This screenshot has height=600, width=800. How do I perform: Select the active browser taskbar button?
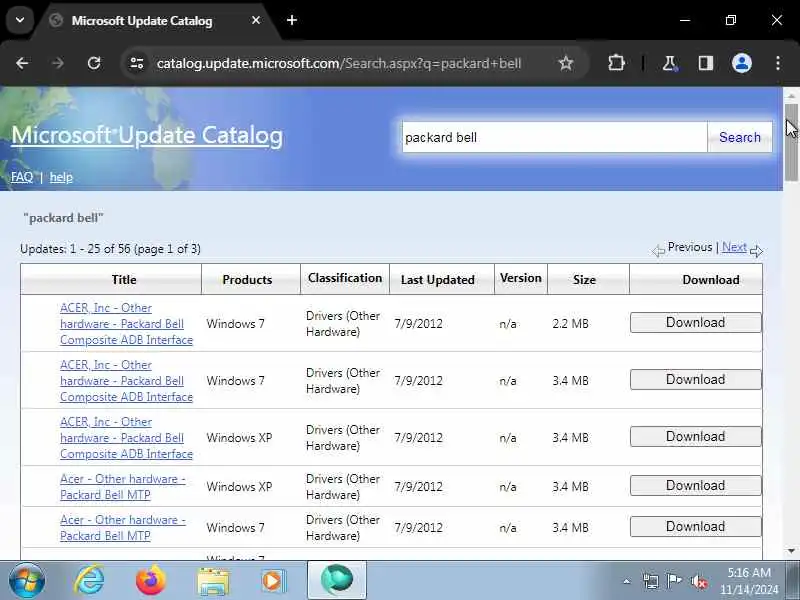pos(337,581)
